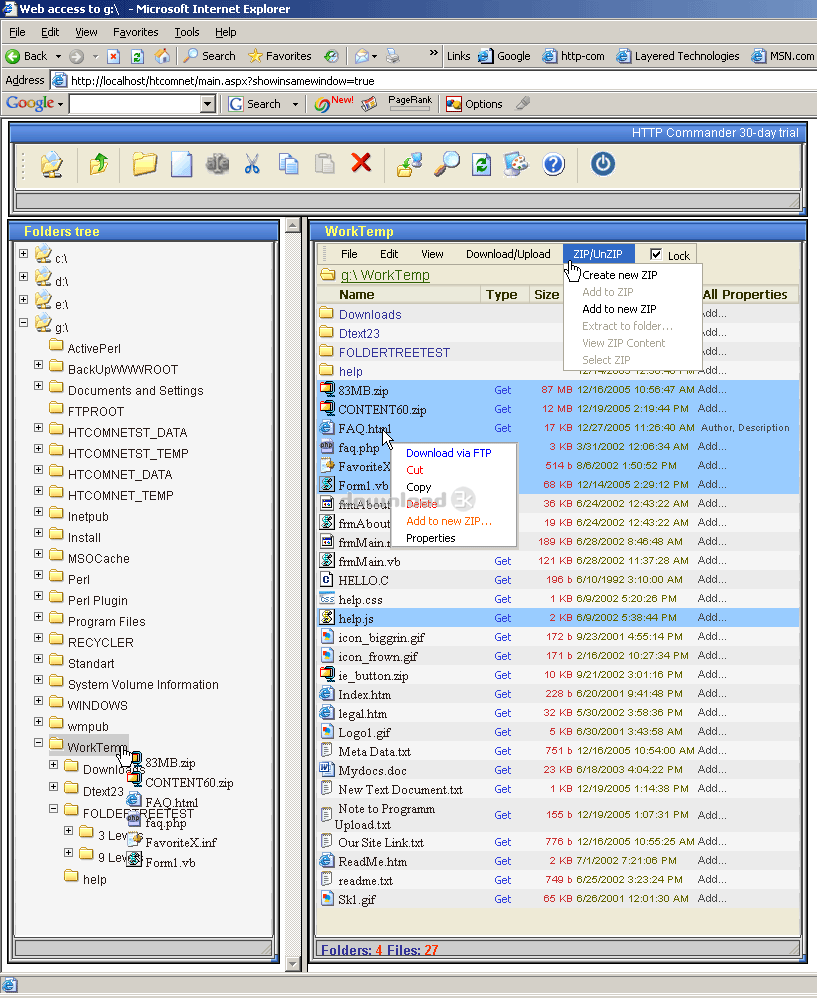Open search with magnifying glass icon
This screenshot has width=817, height=998.
(x=447, y=164)
